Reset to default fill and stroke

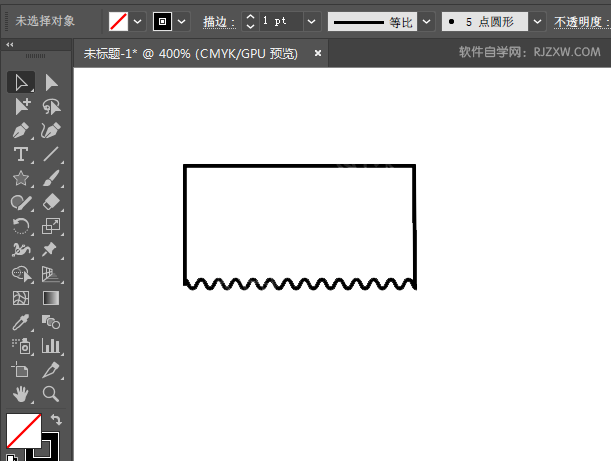(x=10, y=457)
